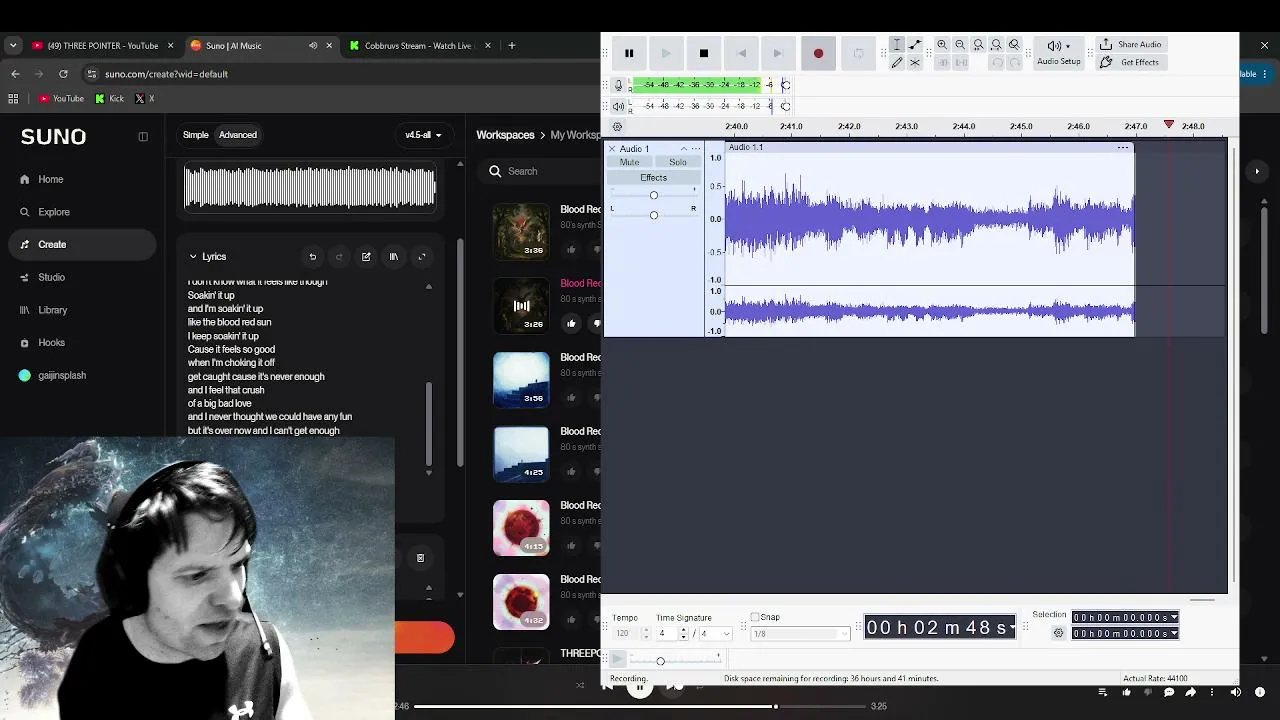
Task: Select the Multi-tool in Audacity
Action: point(915,63)
